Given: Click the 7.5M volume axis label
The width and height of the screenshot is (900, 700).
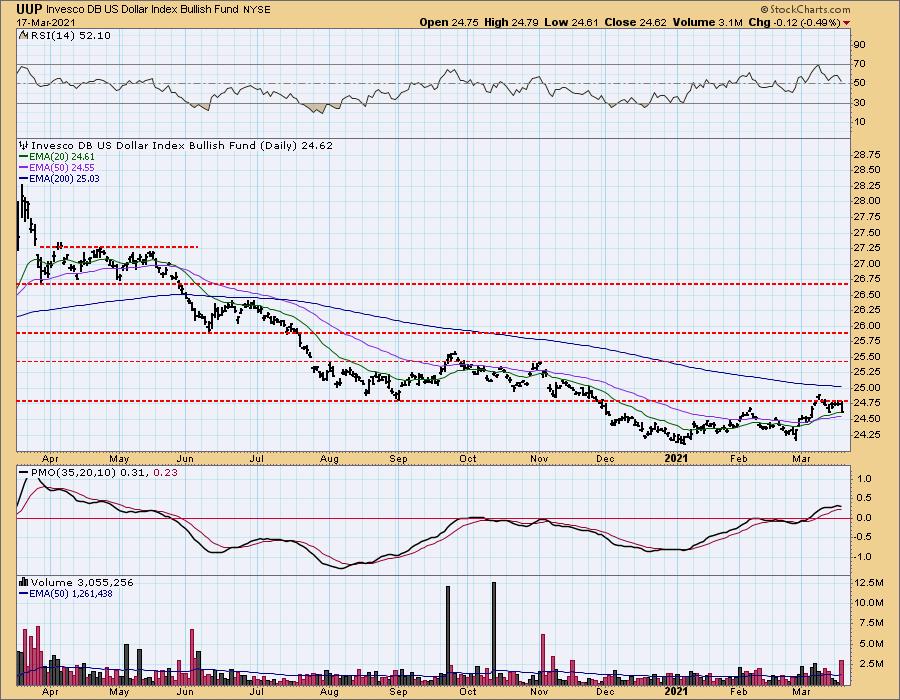Looking at the screenshot, I should pyautogui.click(x=871, y=623).
